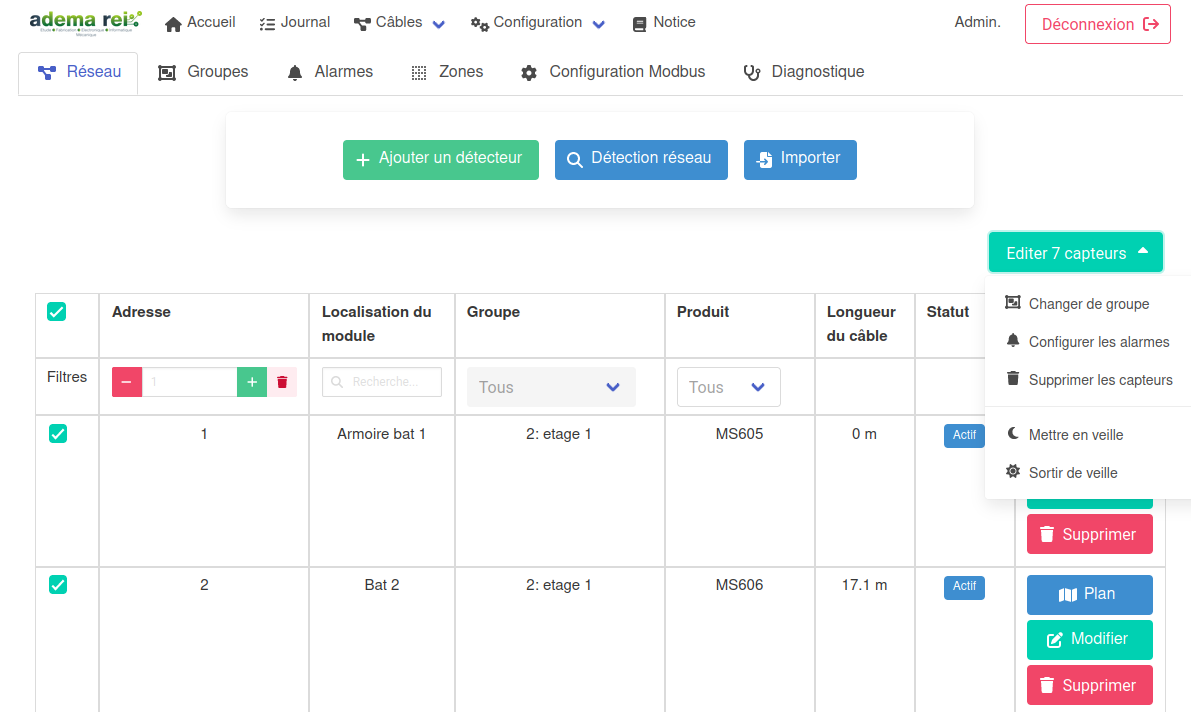Screen dimensions: 1191x712
Task: Uncheck the checkbox on detector address 1 row
Action: point(57,433)
